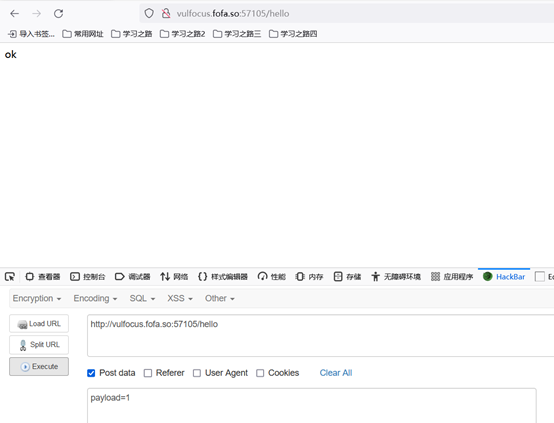Click the Execute button
Viewport: 554px width, 423px height.
click(39, 366)
